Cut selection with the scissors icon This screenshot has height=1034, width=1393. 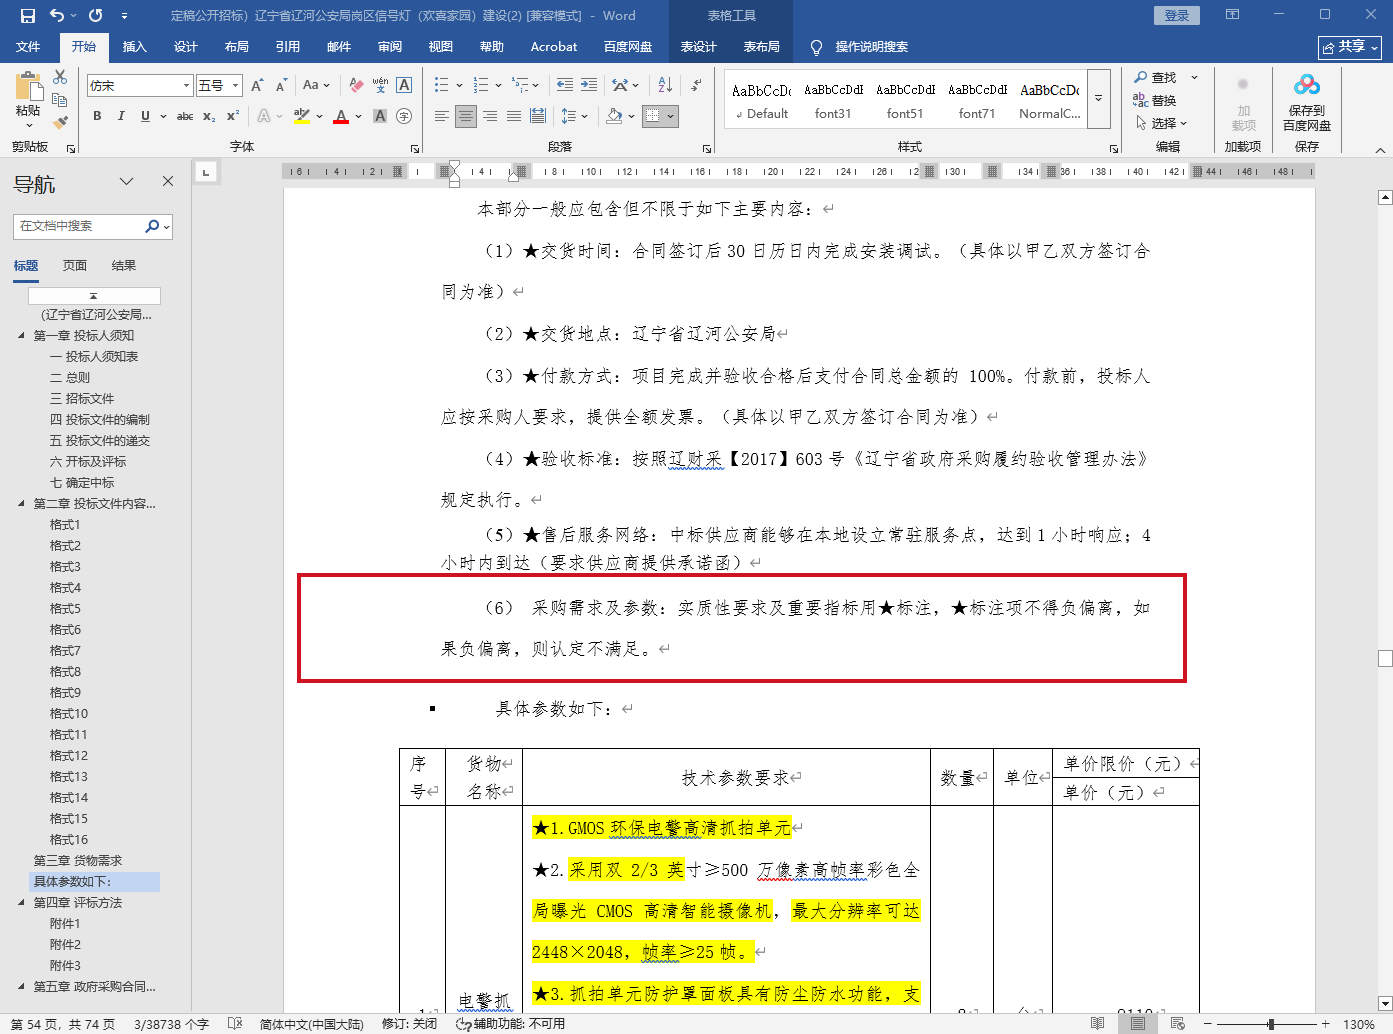pyautogui.click(x=60, y=77)
